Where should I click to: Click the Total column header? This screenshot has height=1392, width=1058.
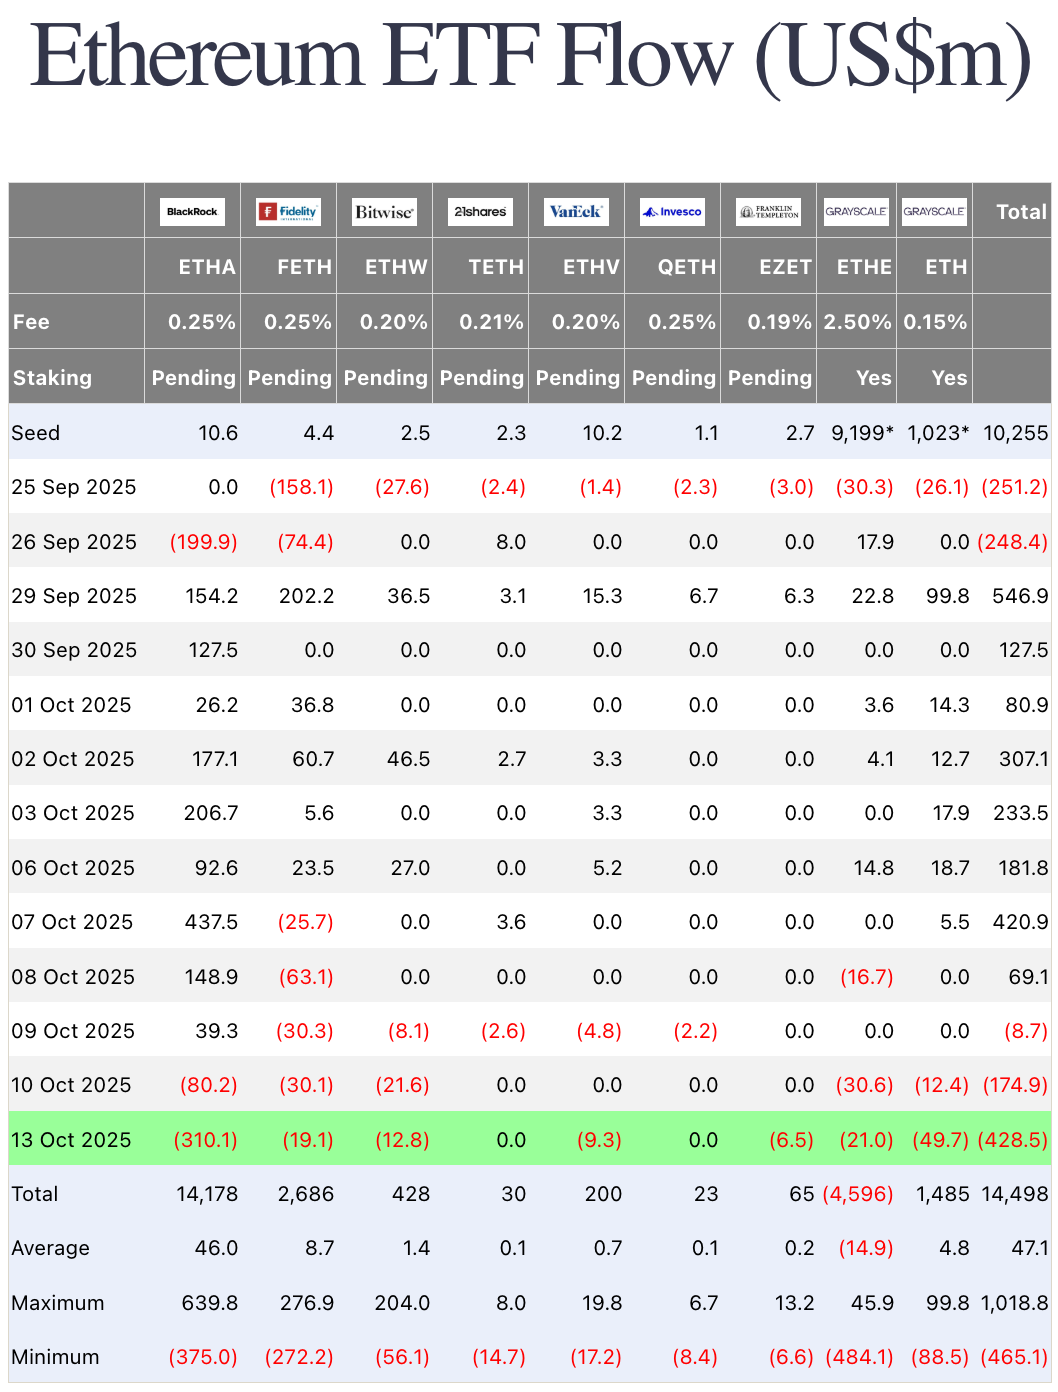pyautogui.click(x=1021, y=212)
